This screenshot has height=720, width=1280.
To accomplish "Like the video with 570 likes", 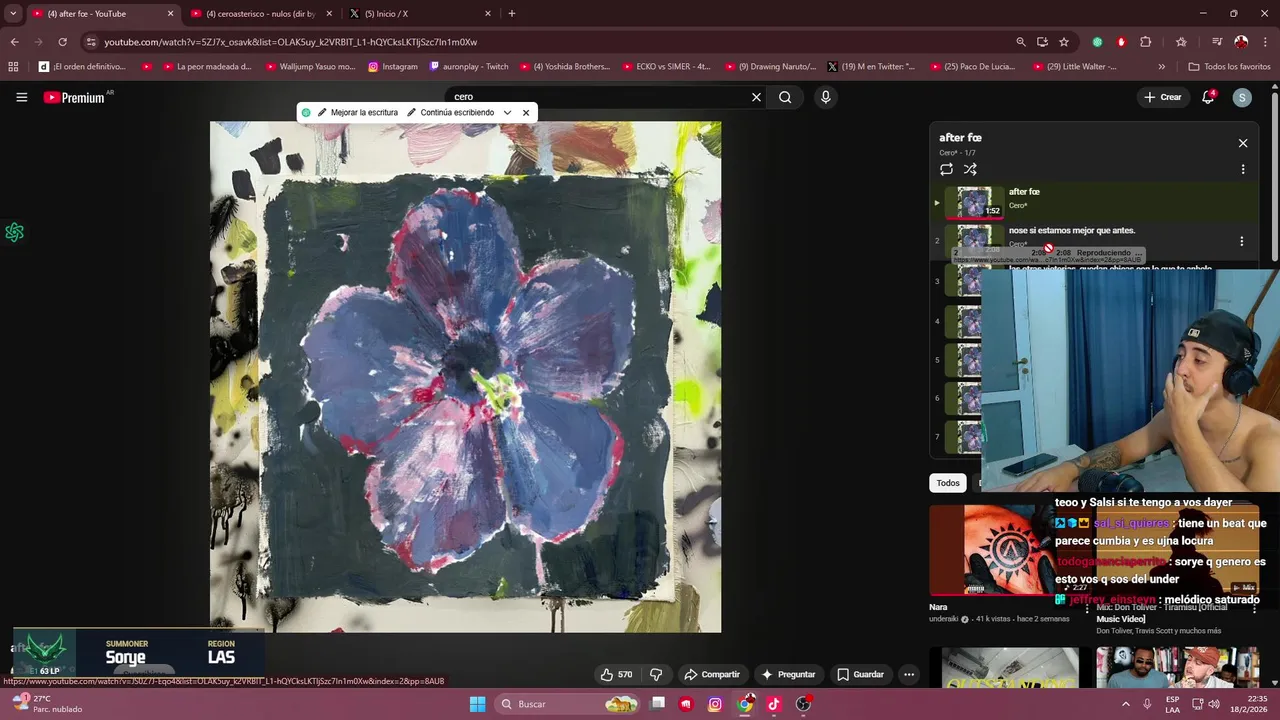I will 616,674.
